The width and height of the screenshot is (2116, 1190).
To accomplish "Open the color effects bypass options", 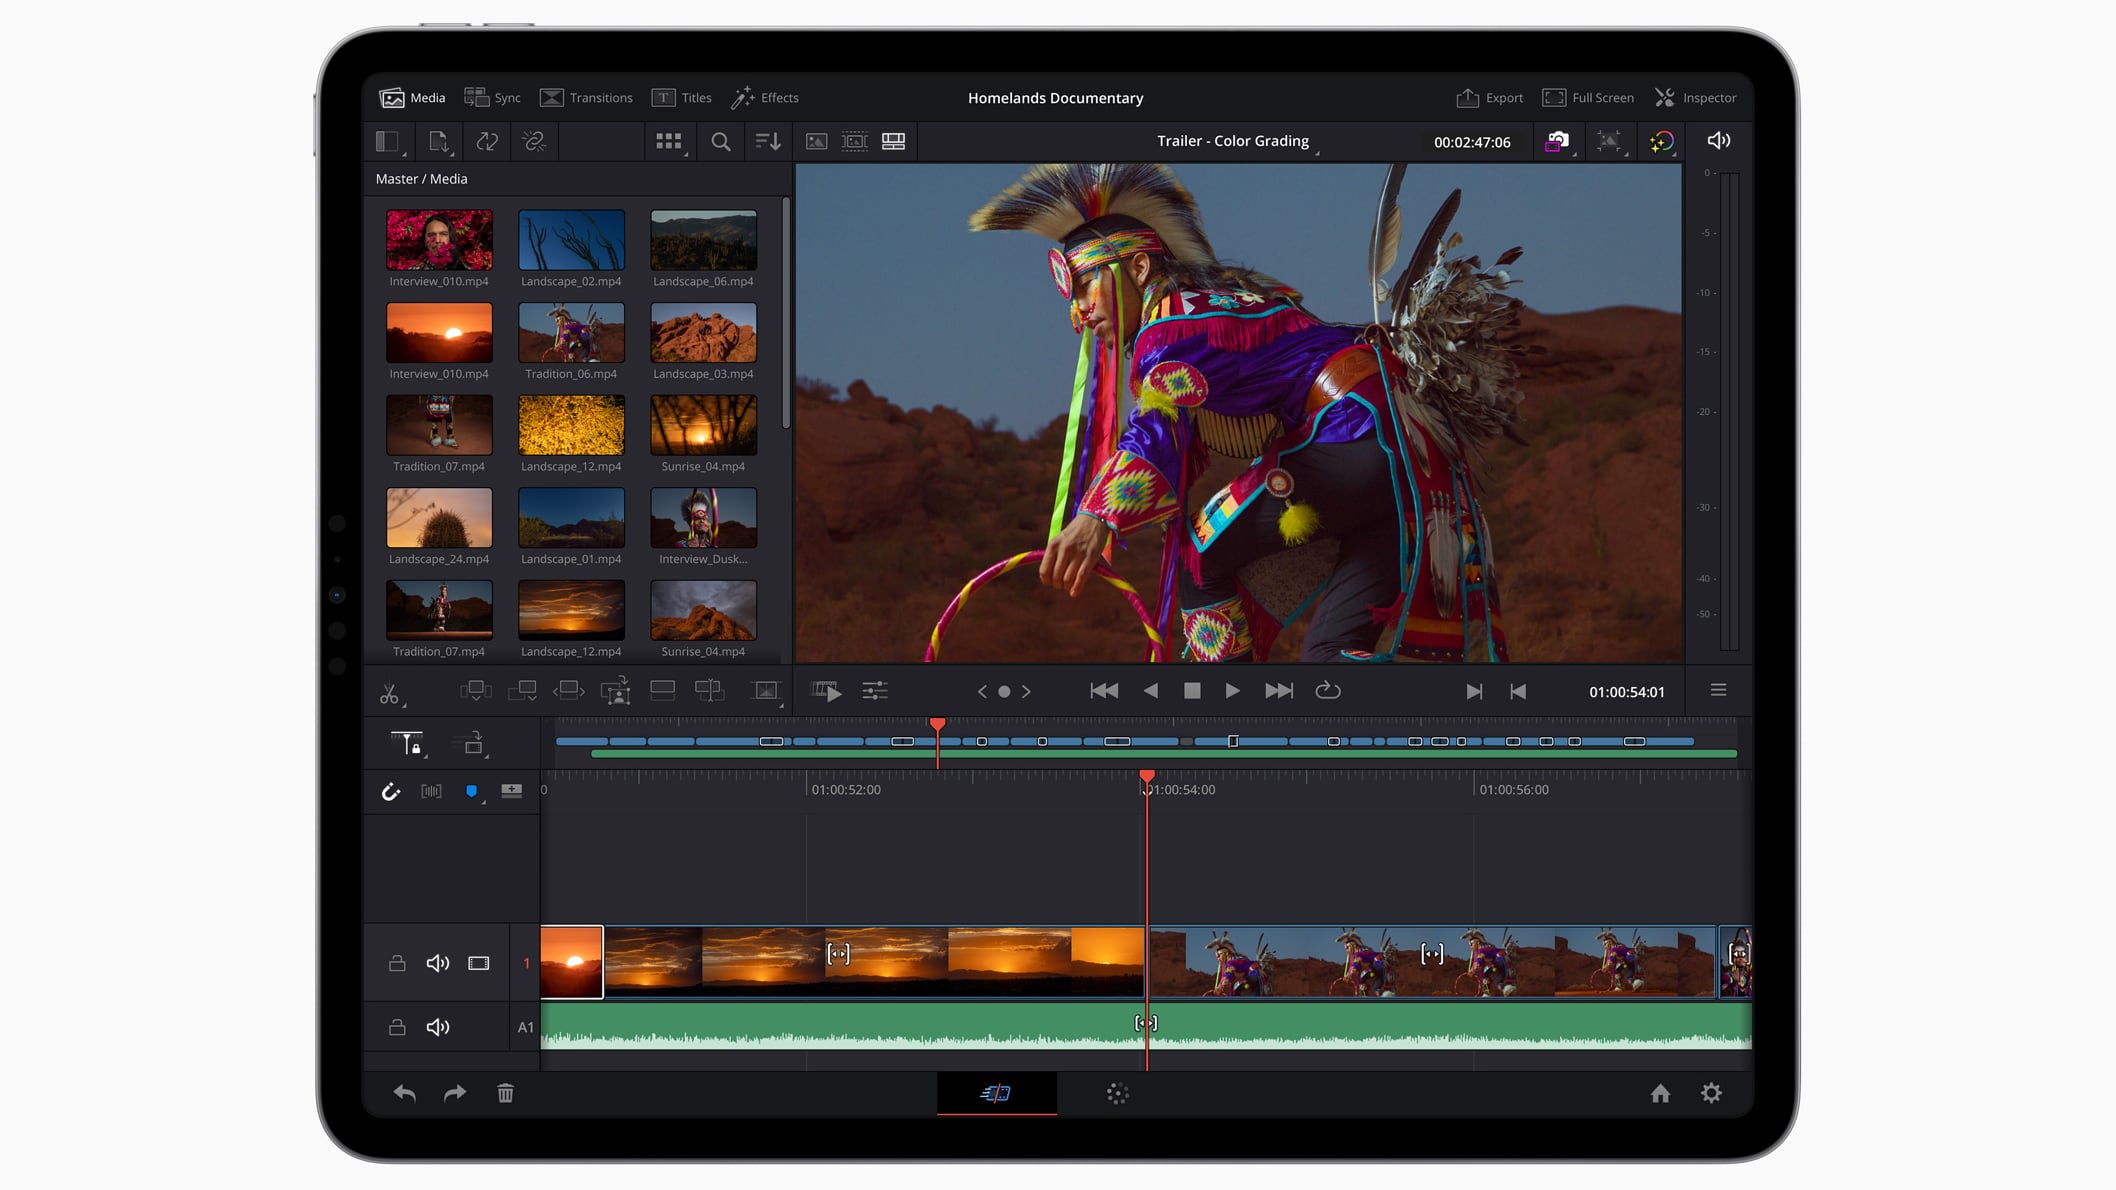I will (x=1662, y=141).
